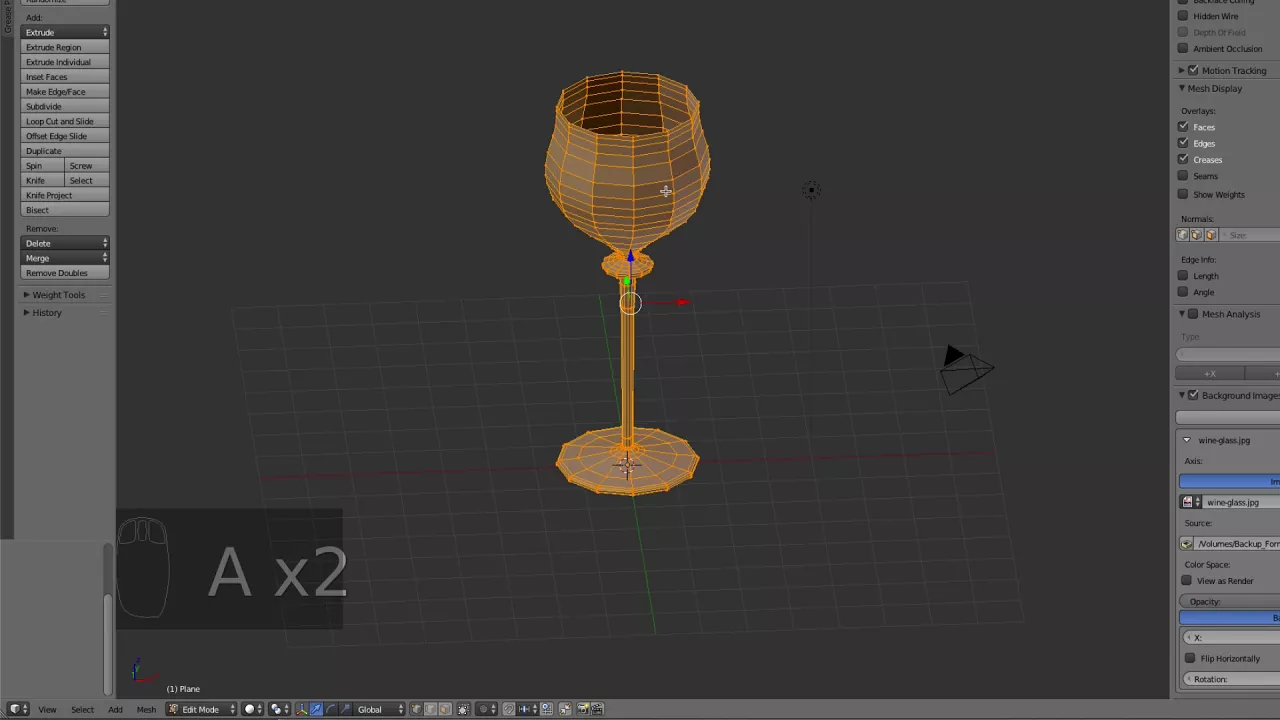This screenshot has width=1280, height=720.
Task: Toggle the Motion Tracking checkbox
Action: click(1193, 71)
